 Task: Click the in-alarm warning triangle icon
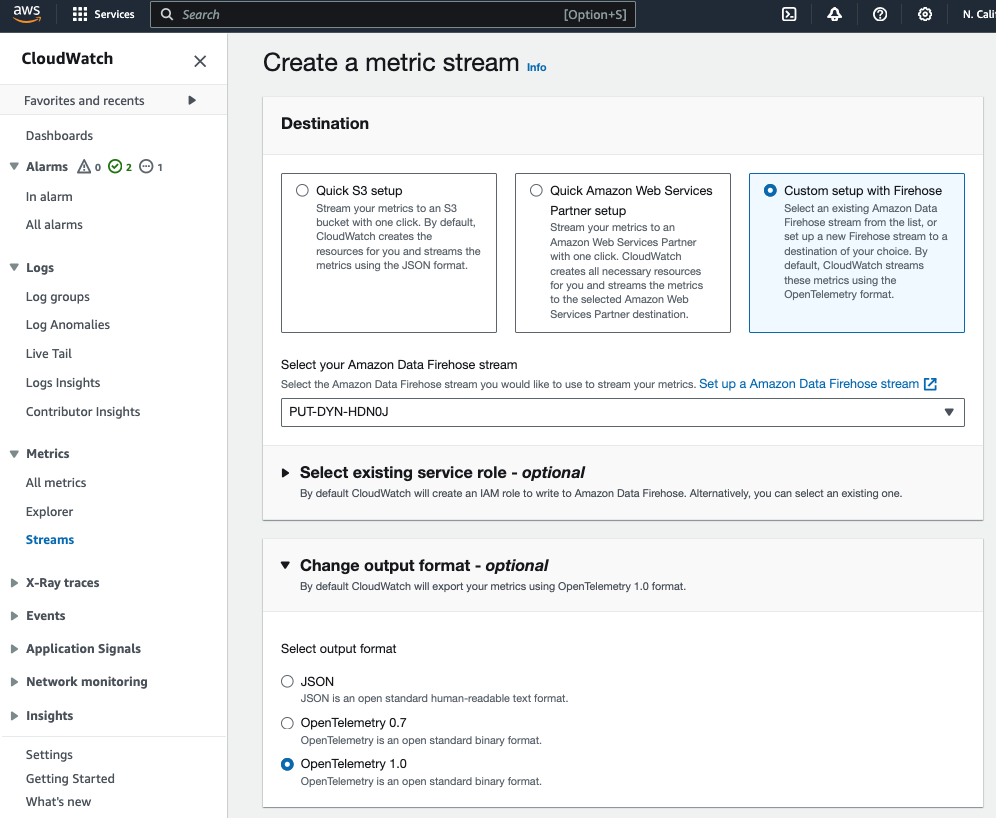point(84,166)
